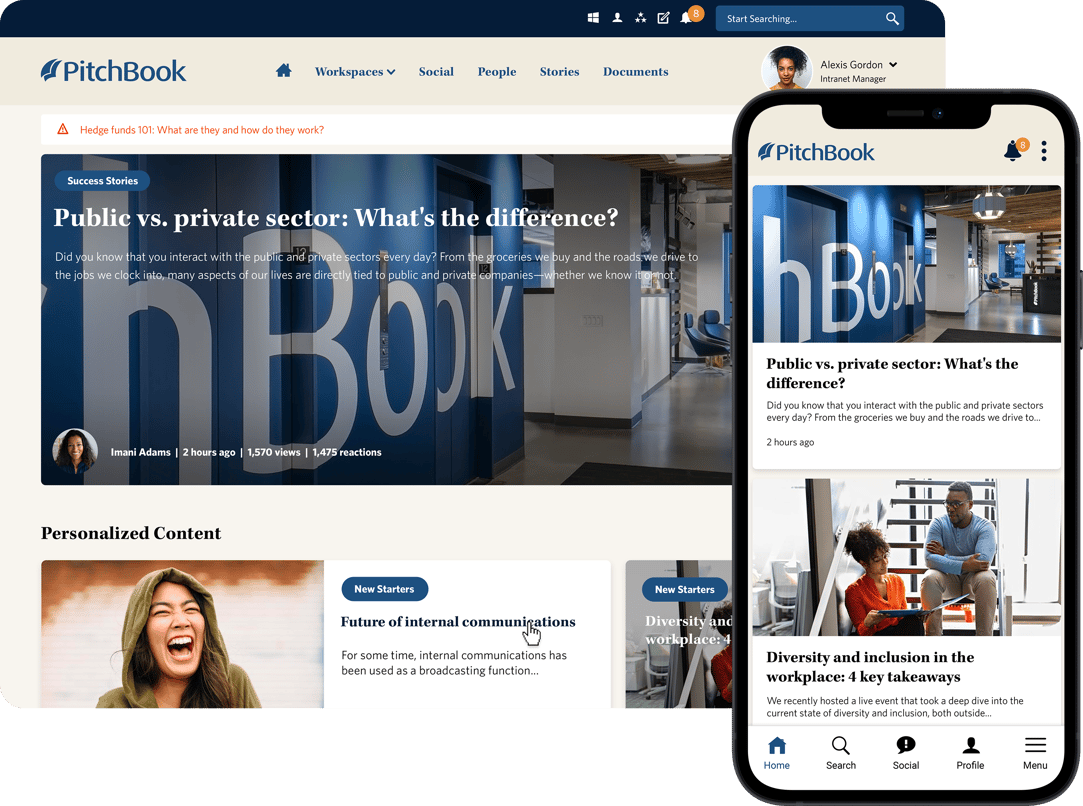This screenshot has height=806, width=1083.
Task: Switch to the Stories section
Action: click(x=559, y=71)
